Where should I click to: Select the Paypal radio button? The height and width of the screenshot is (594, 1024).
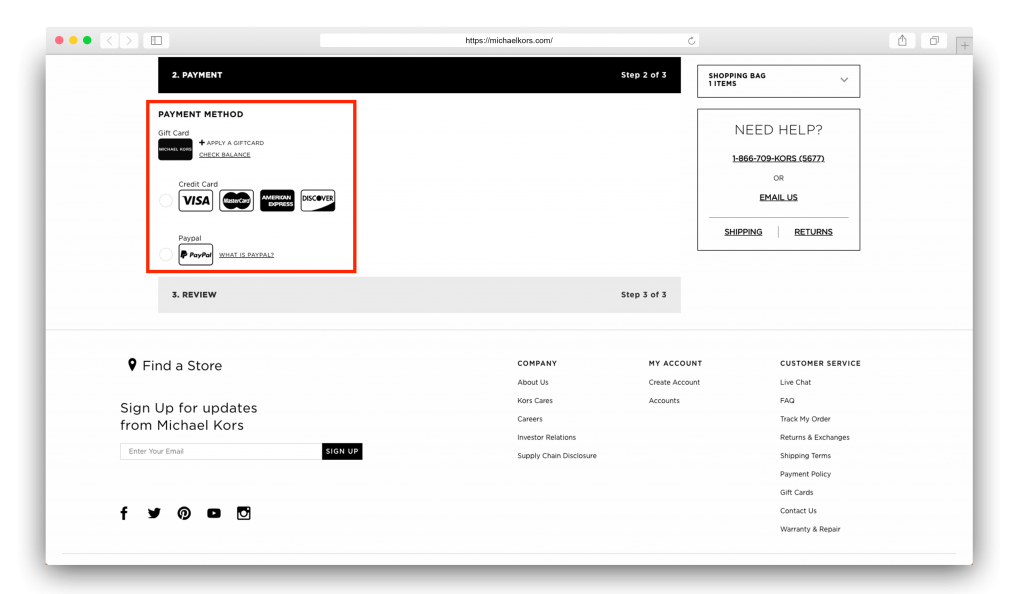point(166,255)
